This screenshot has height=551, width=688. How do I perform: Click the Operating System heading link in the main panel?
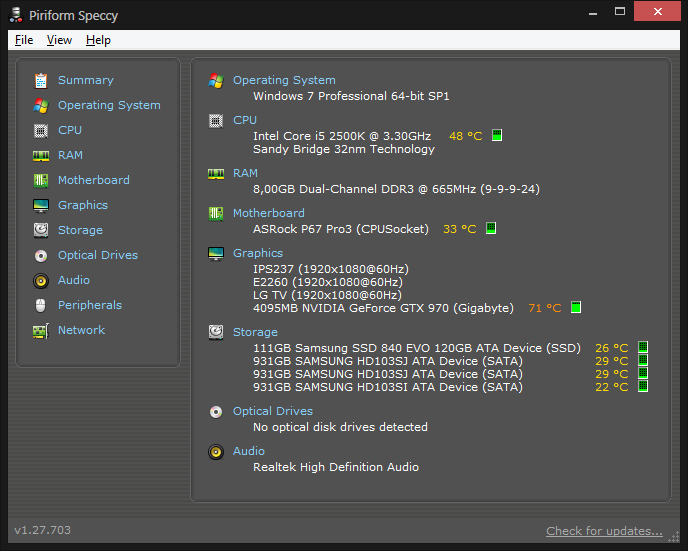284,80
